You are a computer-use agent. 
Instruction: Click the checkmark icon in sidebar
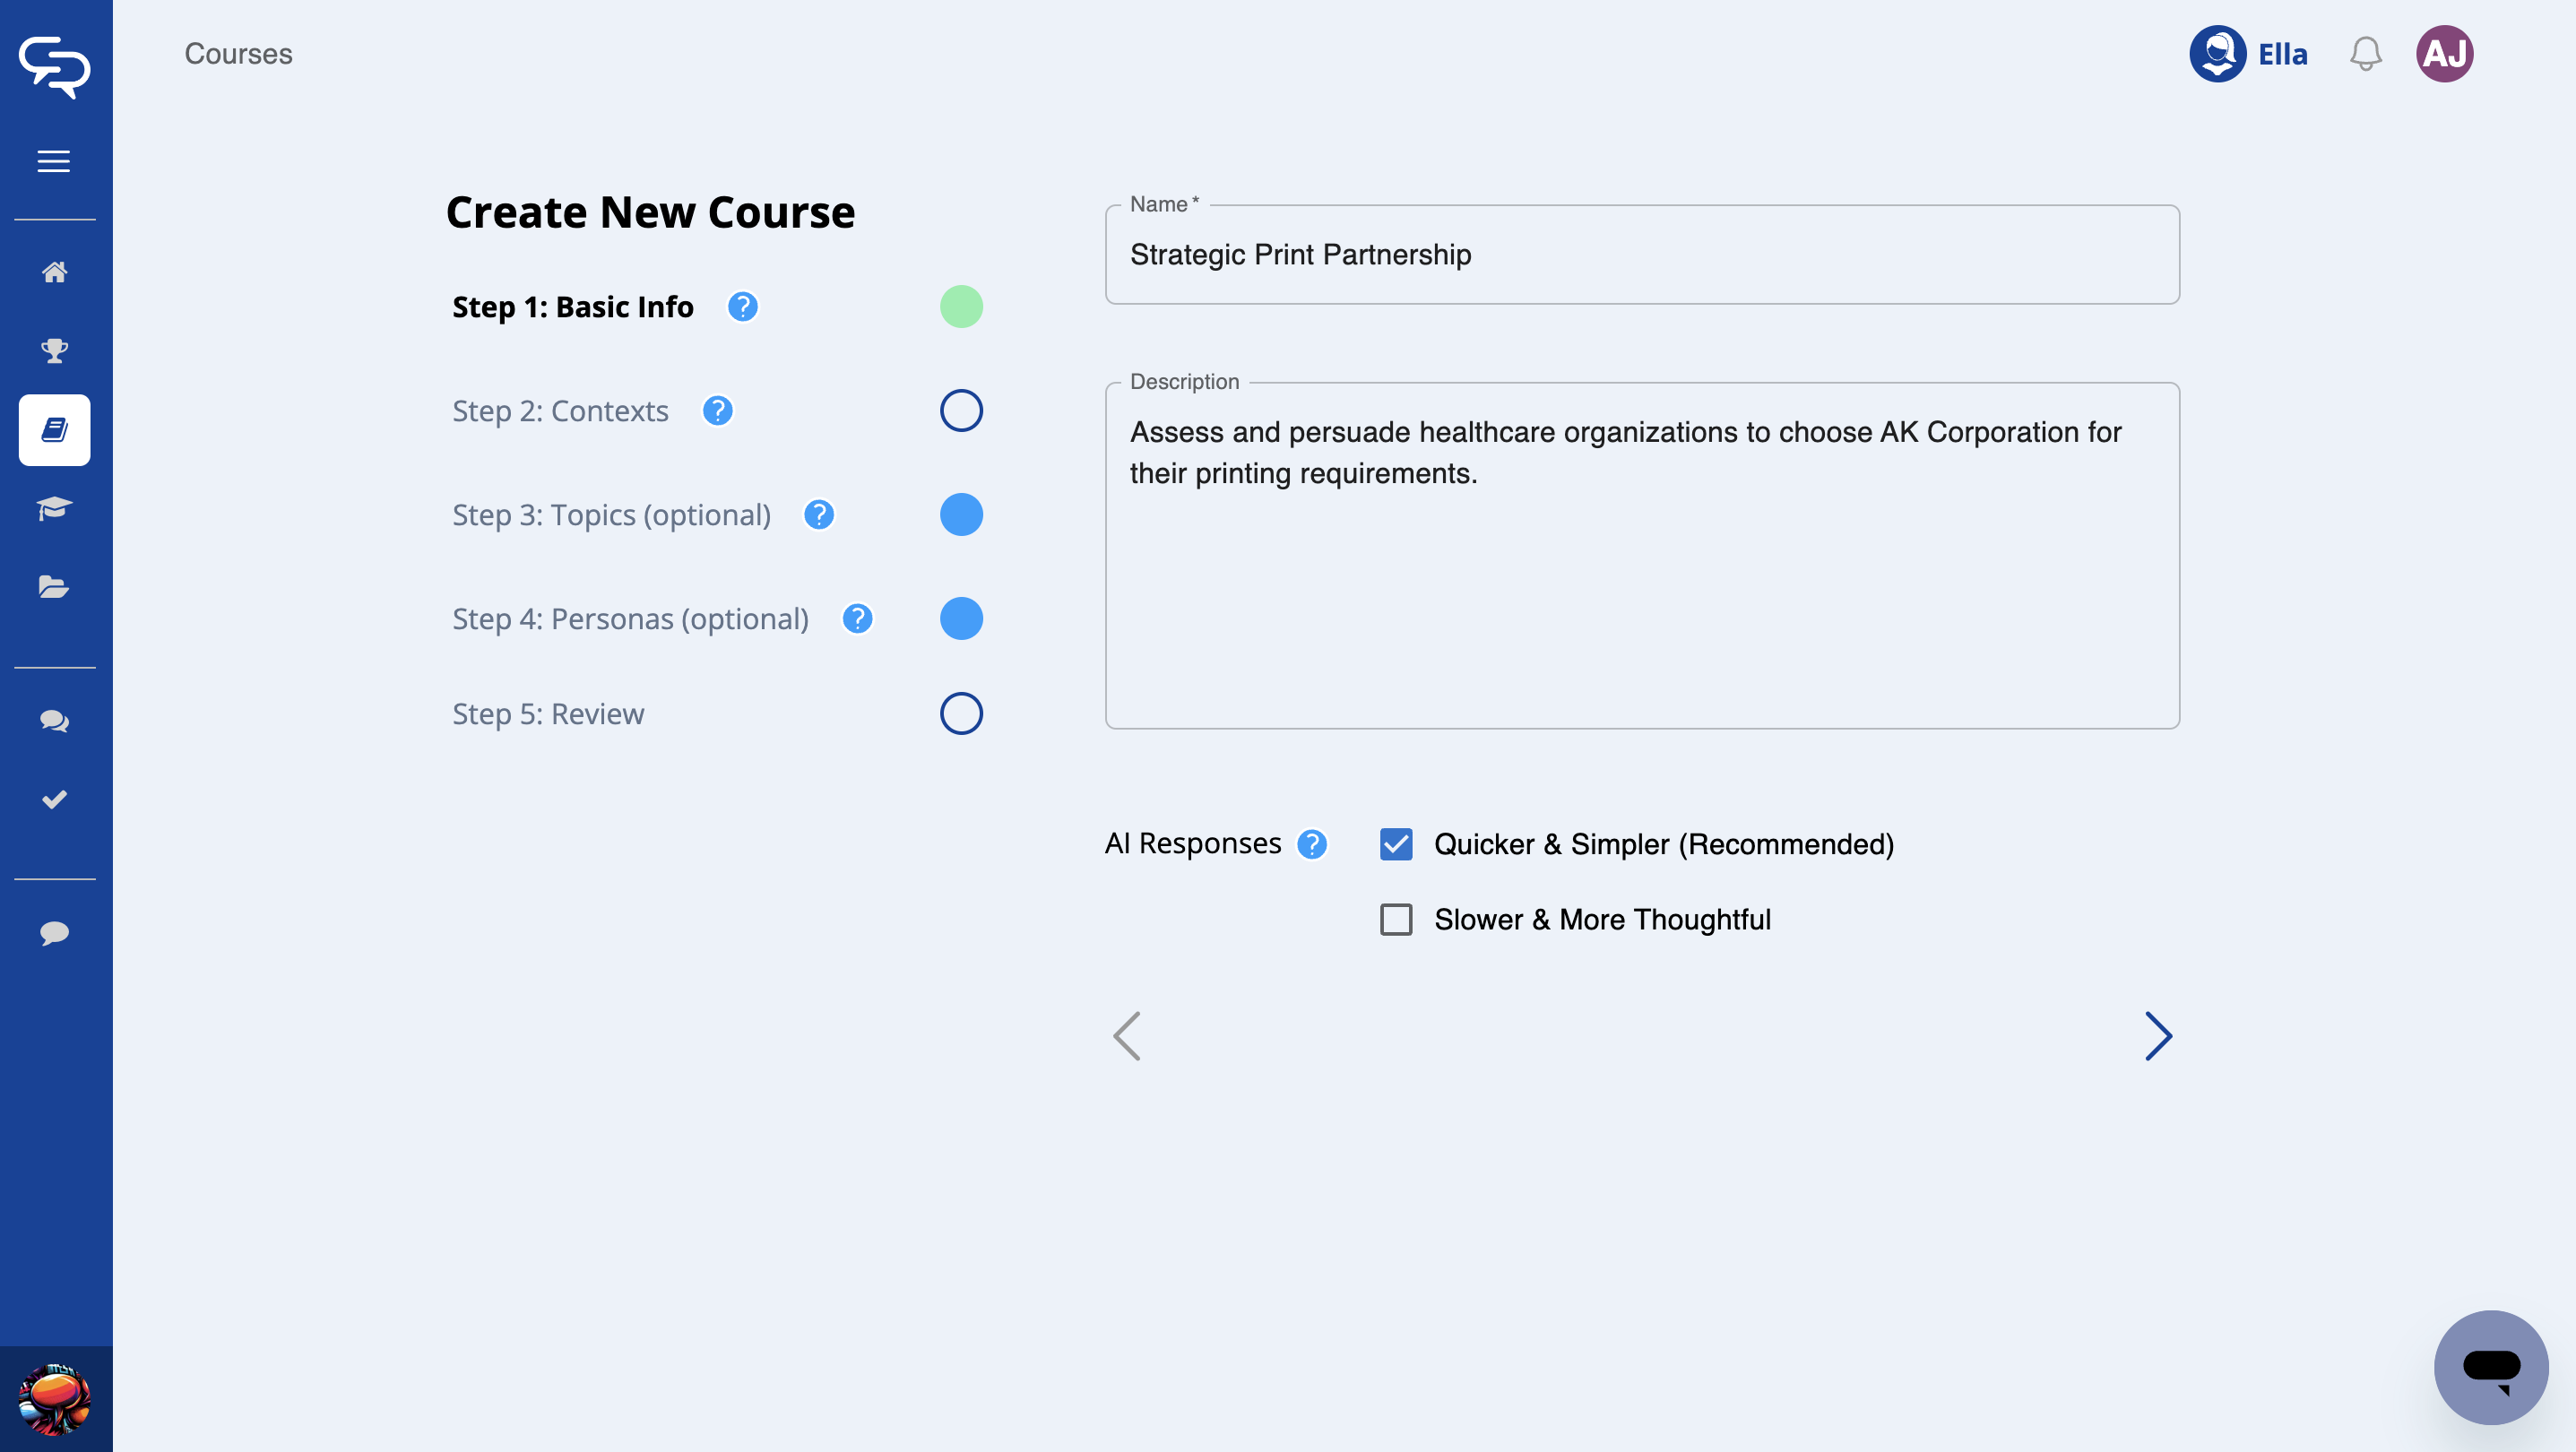click(x=54, y=799)
